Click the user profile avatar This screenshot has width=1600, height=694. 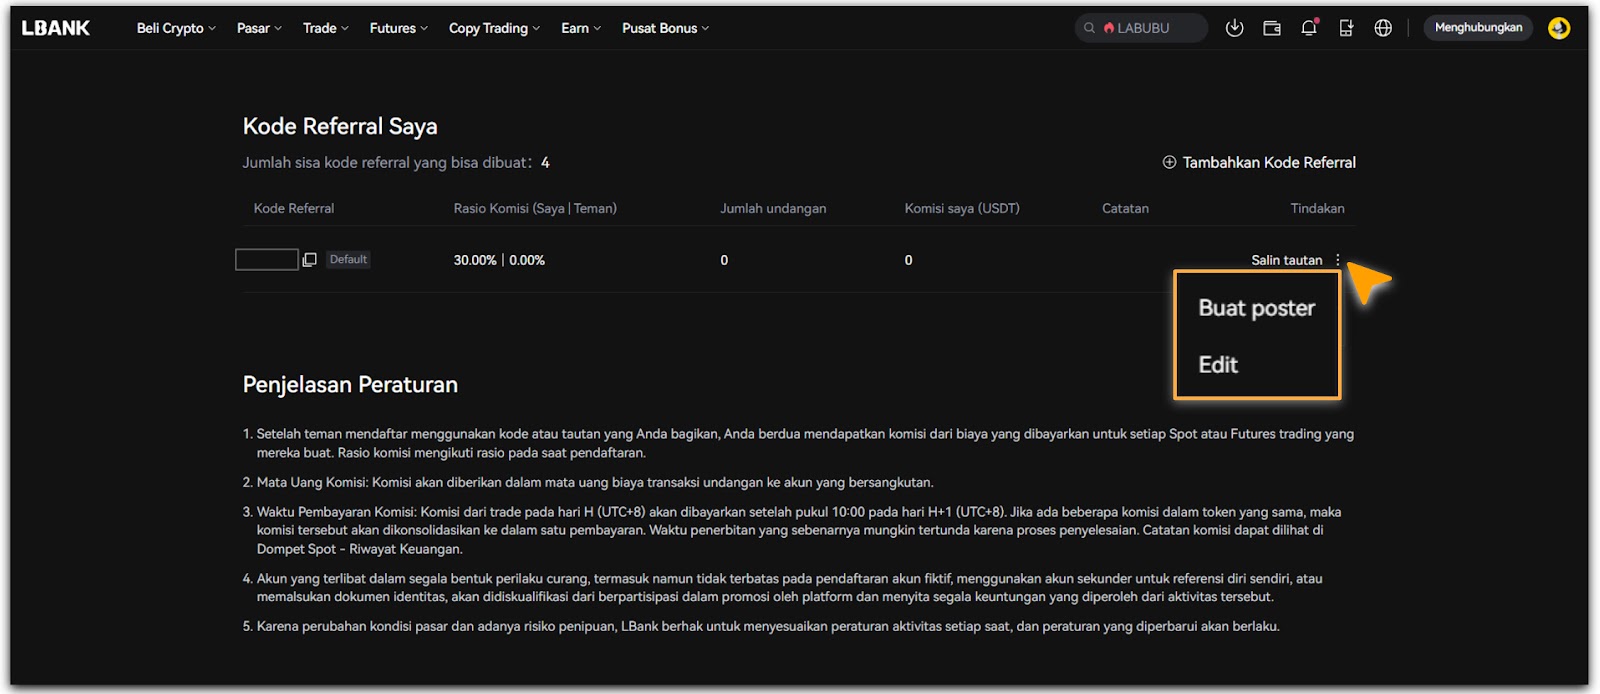1558,28
